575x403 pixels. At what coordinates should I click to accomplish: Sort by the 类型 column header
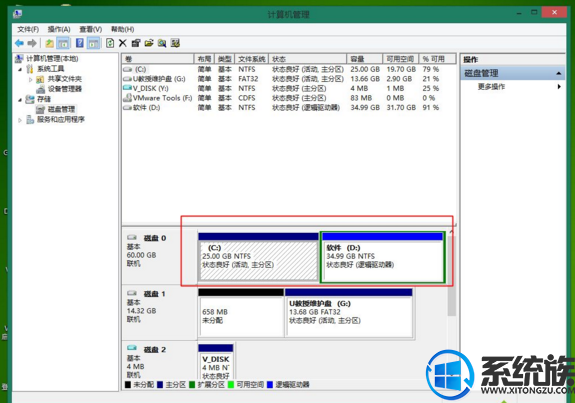225,59
